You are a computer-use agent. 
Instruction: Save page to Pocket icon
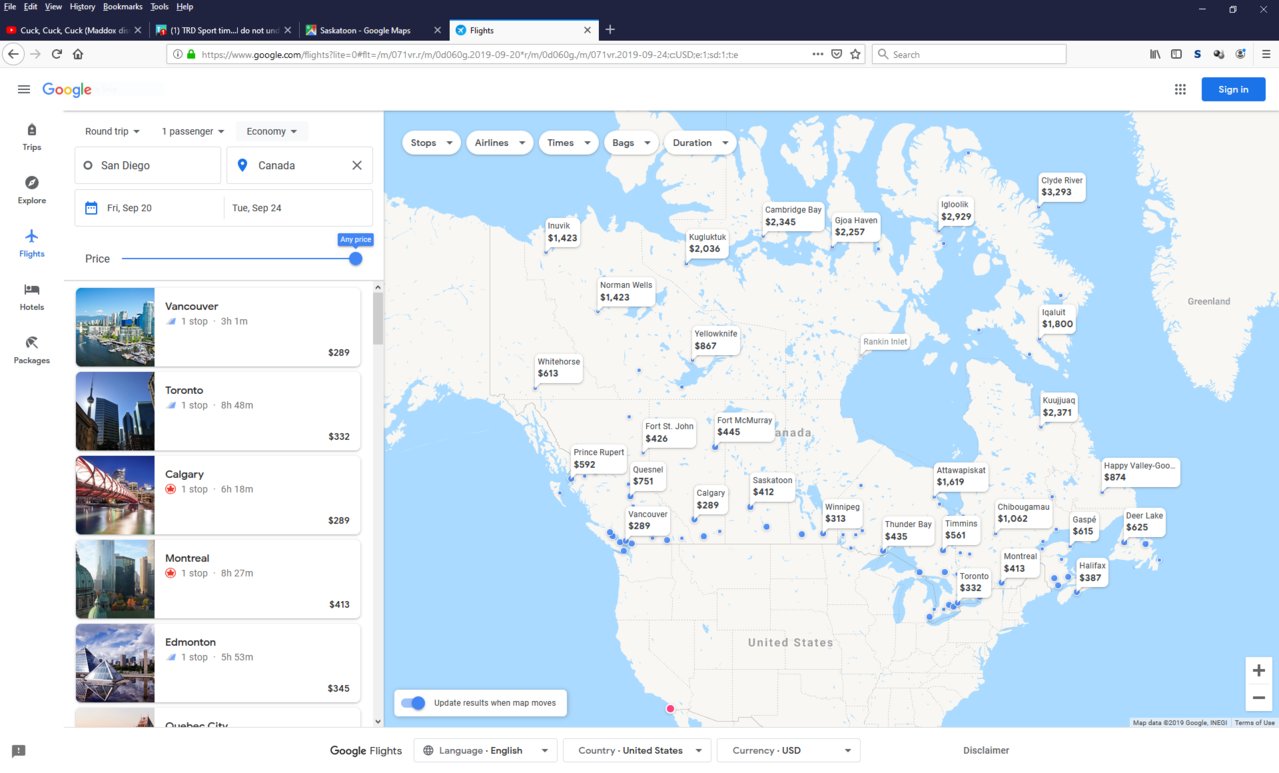coord(837,54)
